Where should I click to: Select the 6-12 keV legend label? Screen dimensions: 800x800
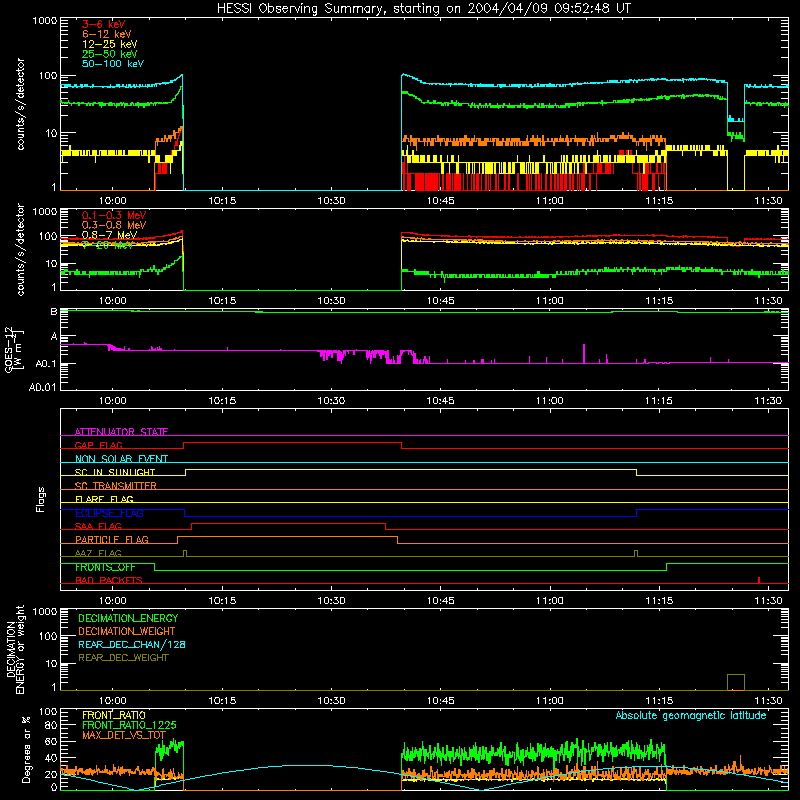pos(107,34)
